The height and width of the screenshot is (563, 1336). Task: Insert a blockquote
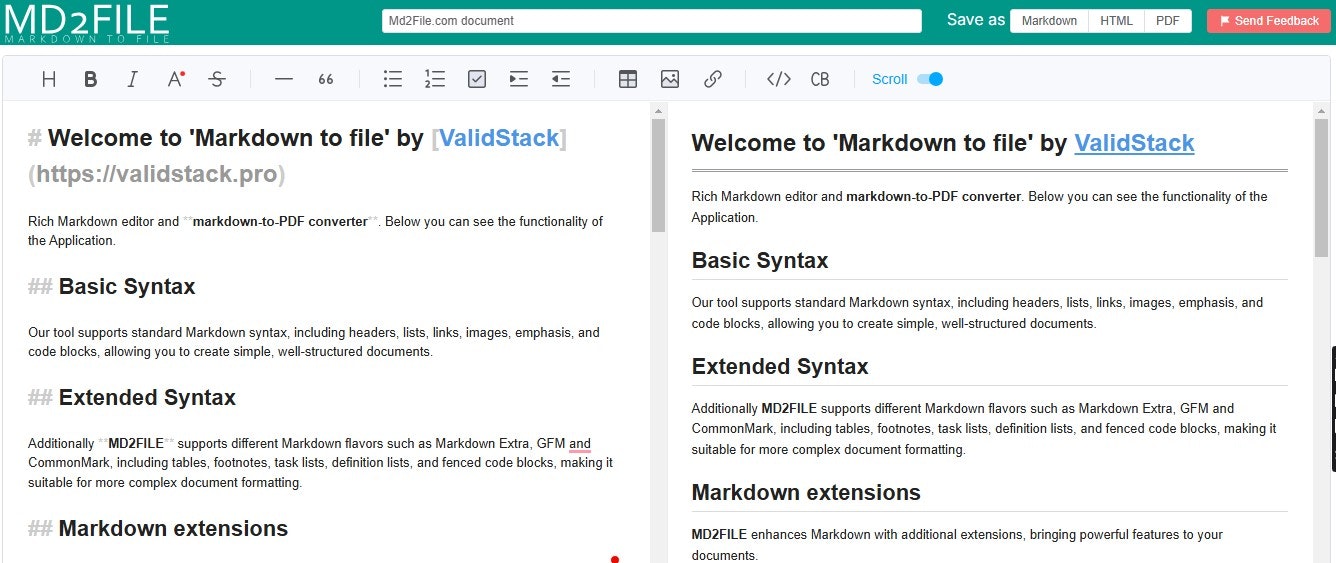tap(326, 79)
